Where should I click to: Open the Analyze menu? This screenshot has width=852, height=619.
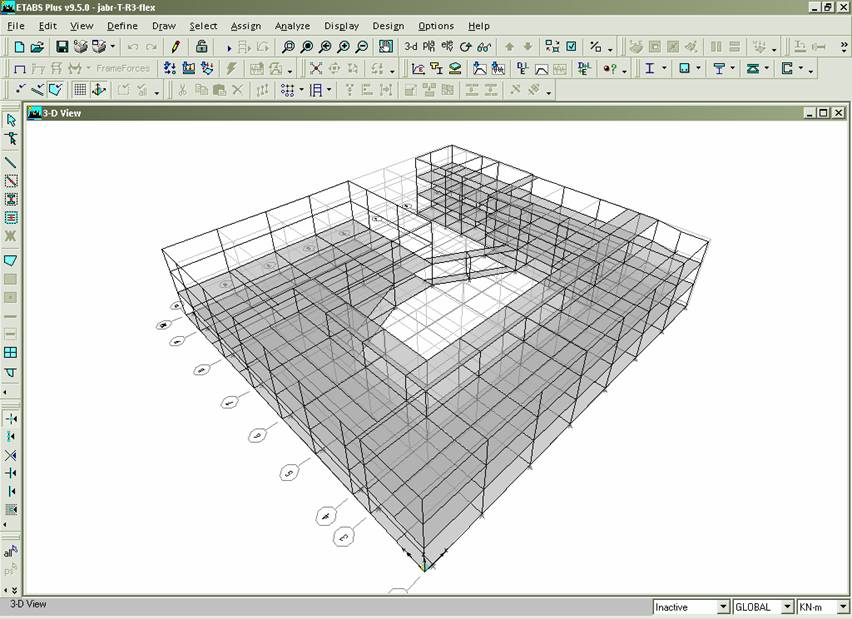coord(292,26)
